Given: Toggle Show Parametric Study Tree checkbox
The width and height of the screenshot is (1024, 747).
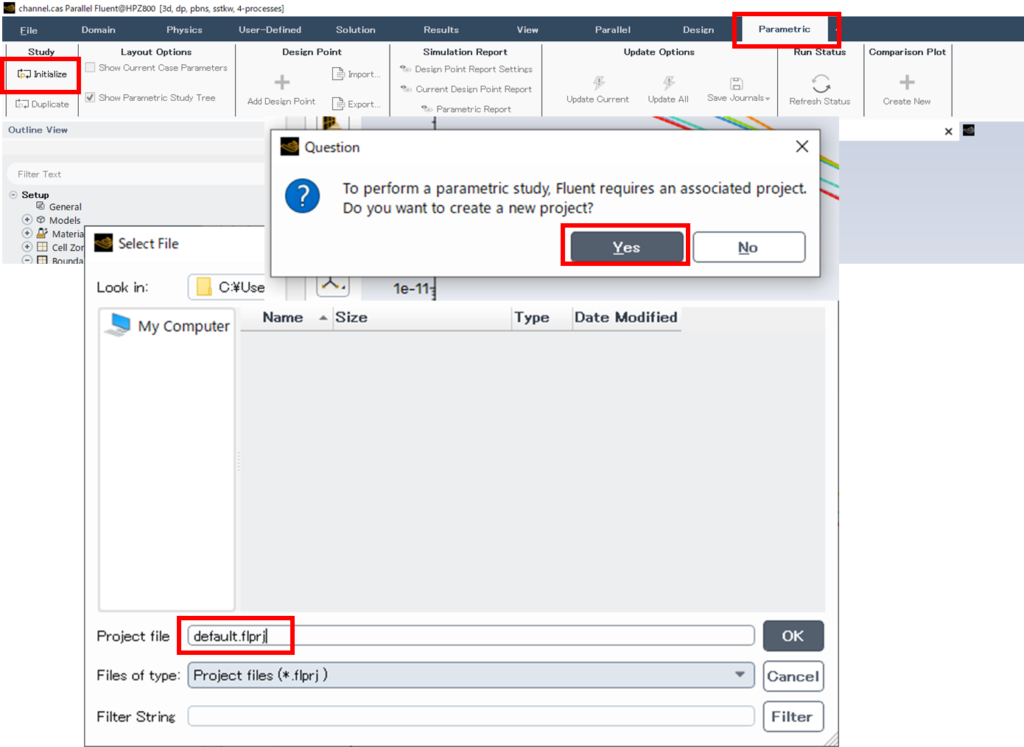Looking at the screenshot, I should tap(91, 97).
